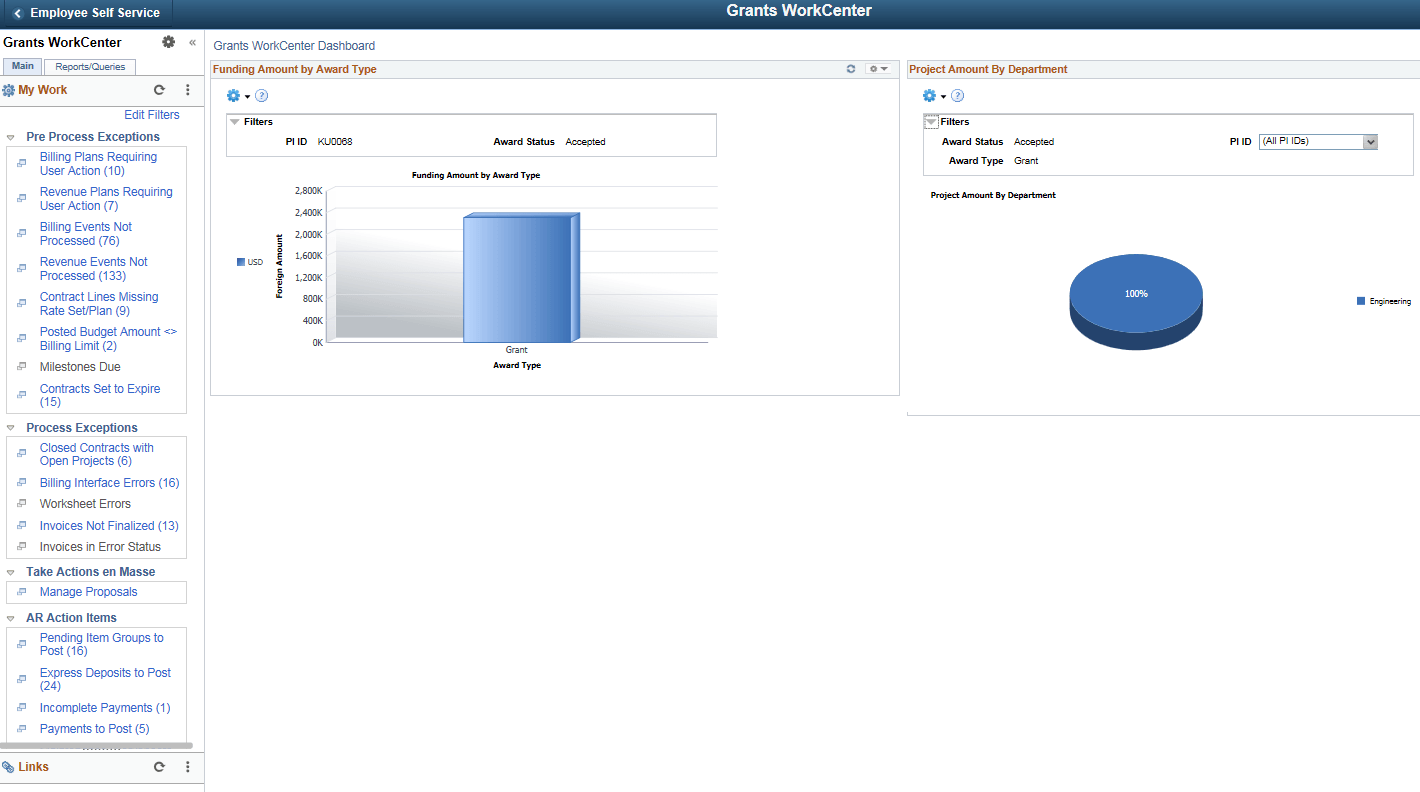The width and height of the screenshot is (1420, 792).
Task: Open Contracts Set to Expire (15)
Action: [x=100, y=395]
